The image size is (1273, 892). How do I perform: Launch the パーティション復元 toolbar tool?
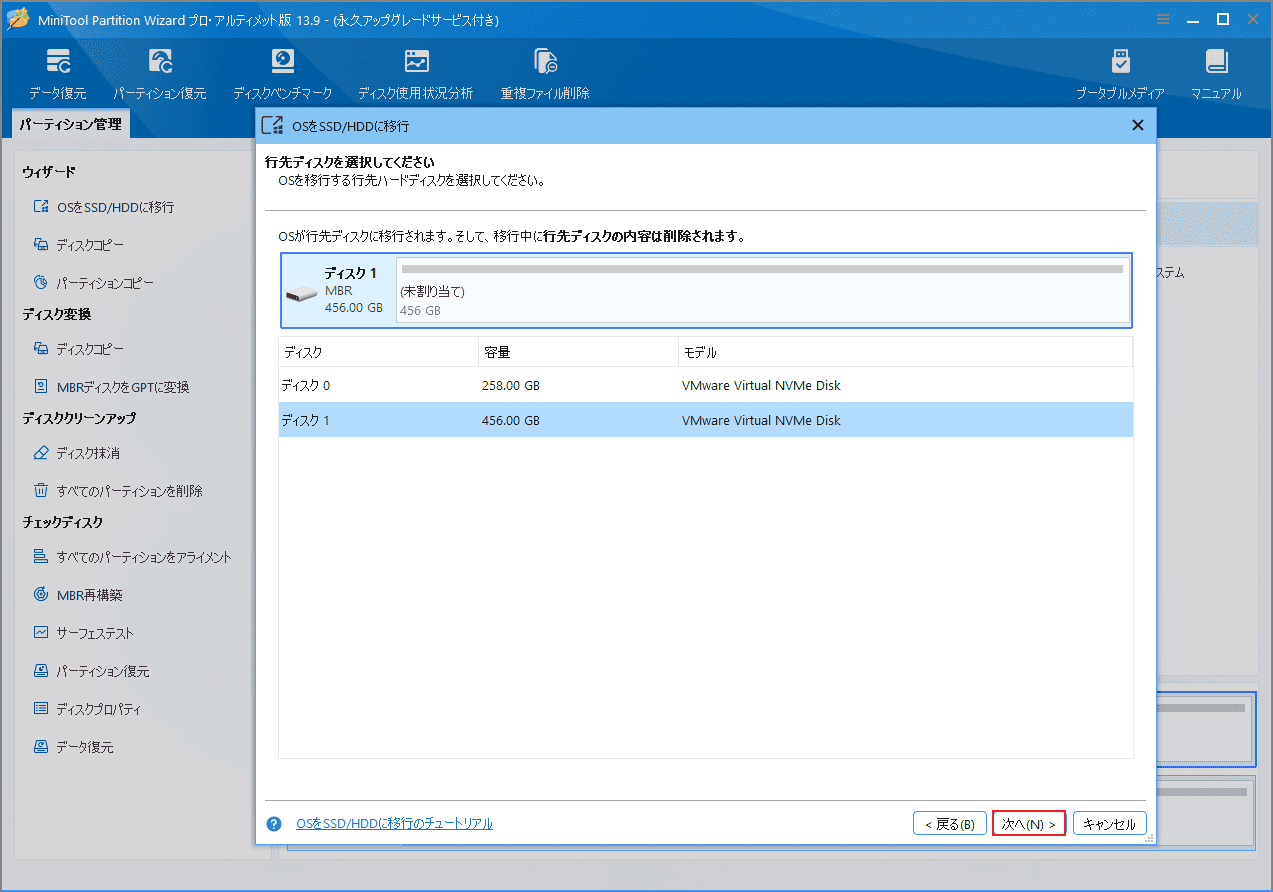pos(160,74)
